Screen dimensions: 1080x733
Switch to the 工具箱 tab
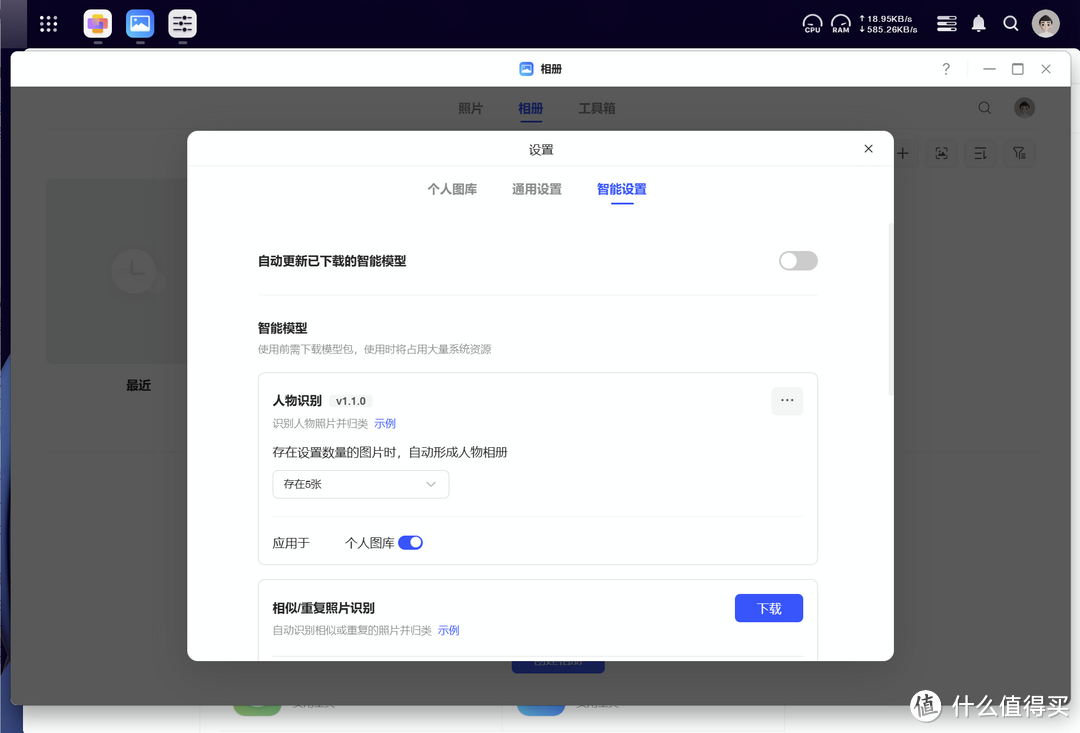coord(597,107)
